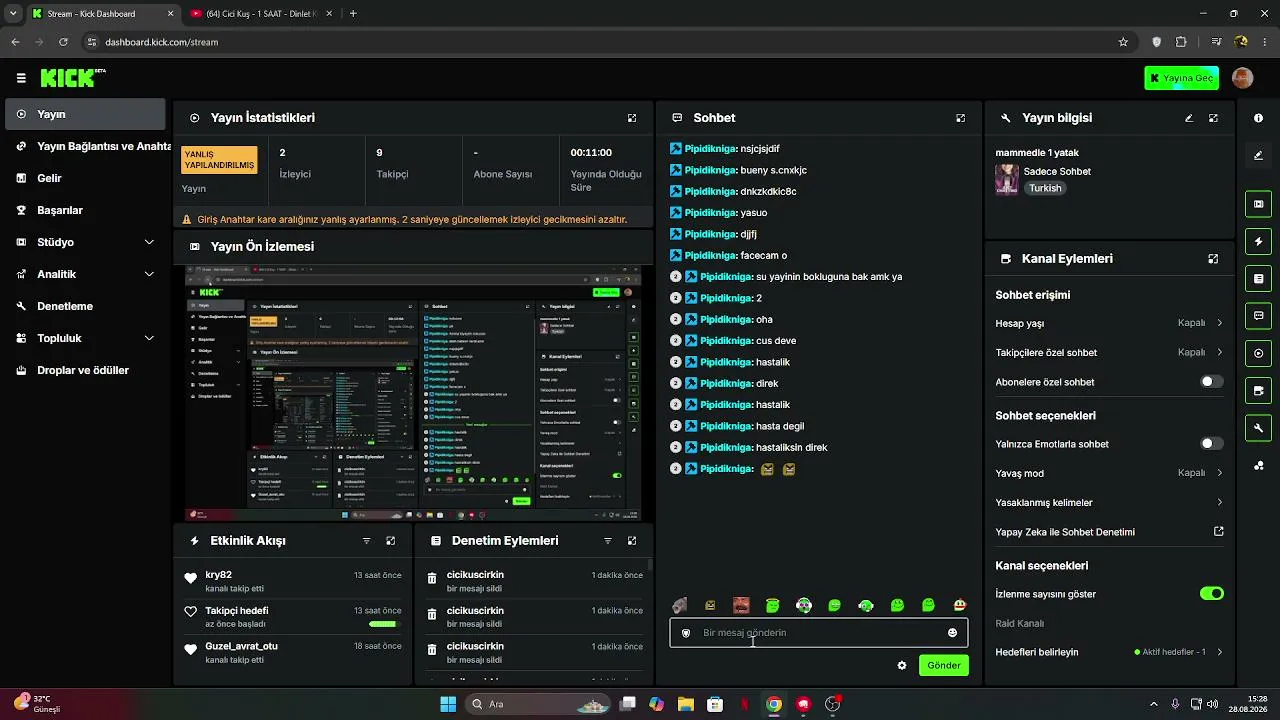Click the Sadece Sohbet category name
Image resolution: width=1280 pixels, height=720 pixels.
[1057, 172]
